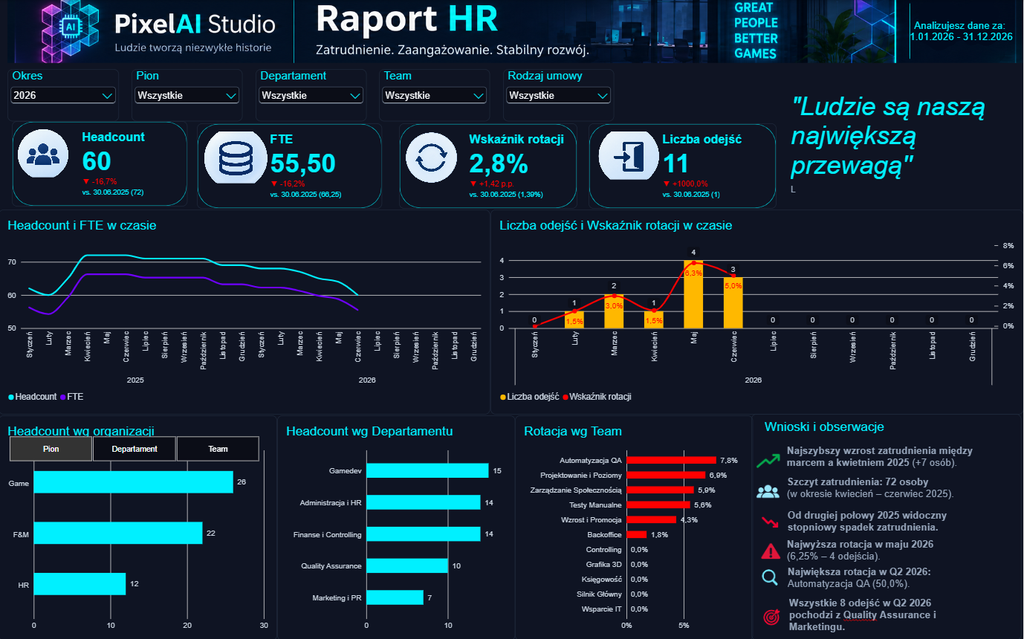Click the Wzrost i Promocja red bar
1024x639 pixels.
pos(651,520)
